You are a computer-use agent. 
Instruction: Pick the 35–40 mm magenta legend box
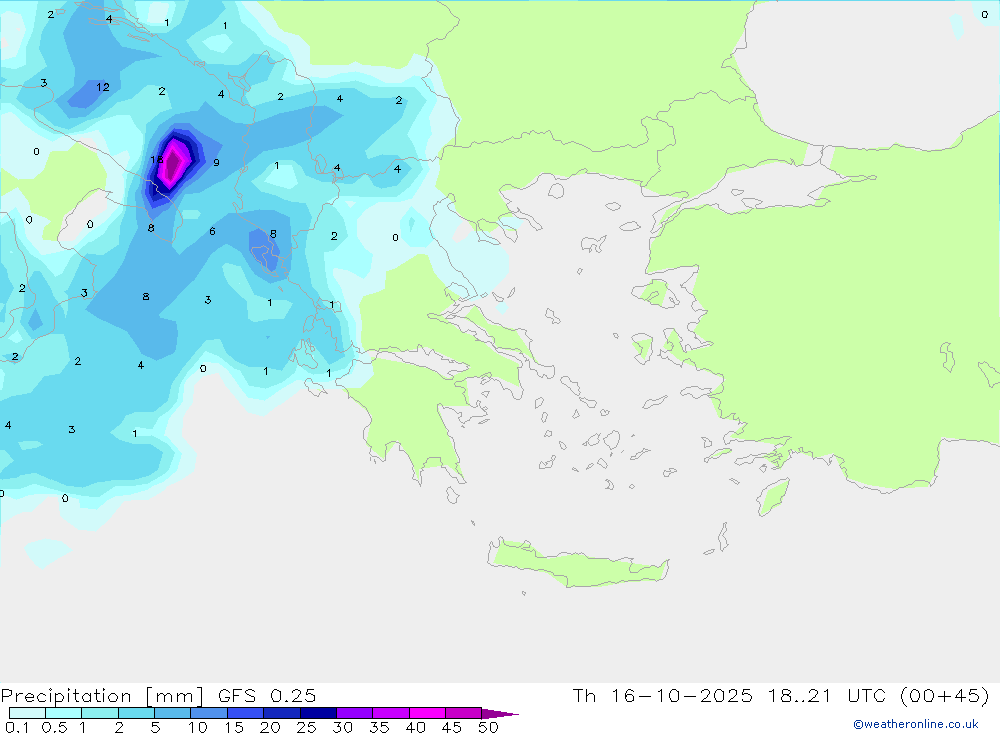[391, 713]
